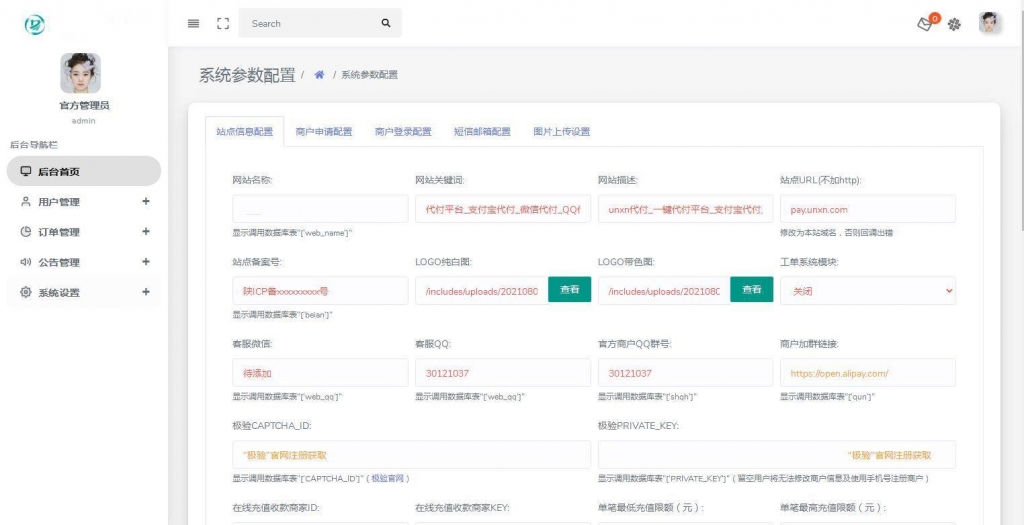The image size is (1024, 525).
Task: Click 查看 button for LOGO纯白图
Action: click(x=569, y=290)
